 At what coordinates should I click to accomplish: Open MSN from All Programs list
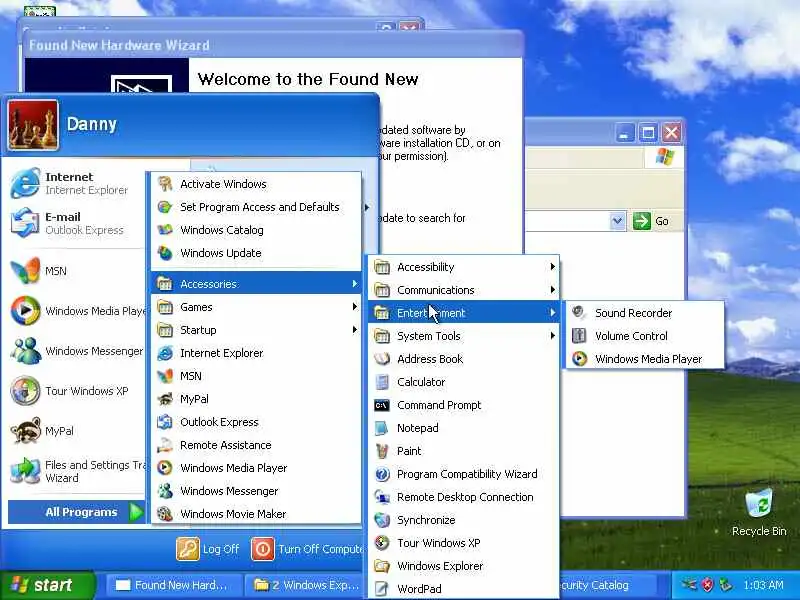click(256, 376)
